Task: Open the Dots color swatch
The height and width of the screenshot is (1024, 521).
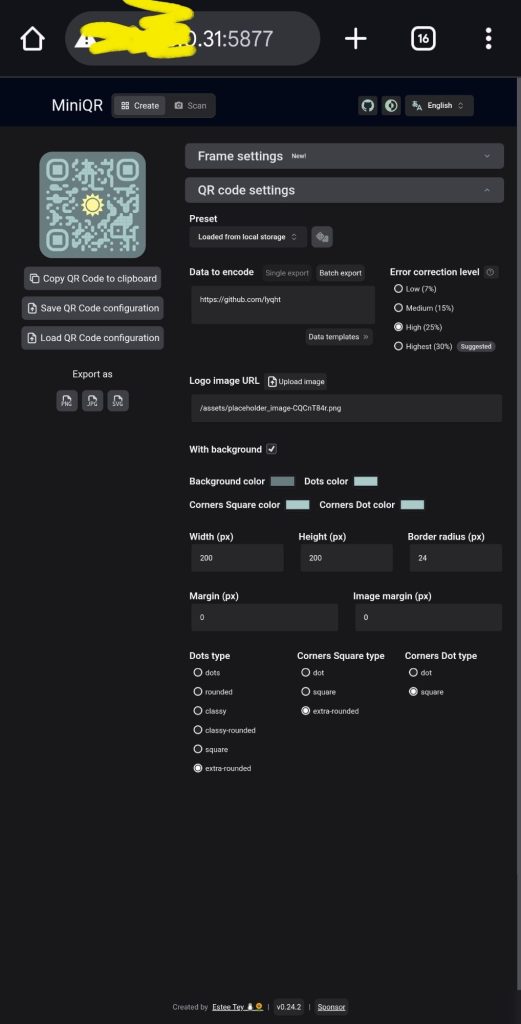Action: pos(366,481)
